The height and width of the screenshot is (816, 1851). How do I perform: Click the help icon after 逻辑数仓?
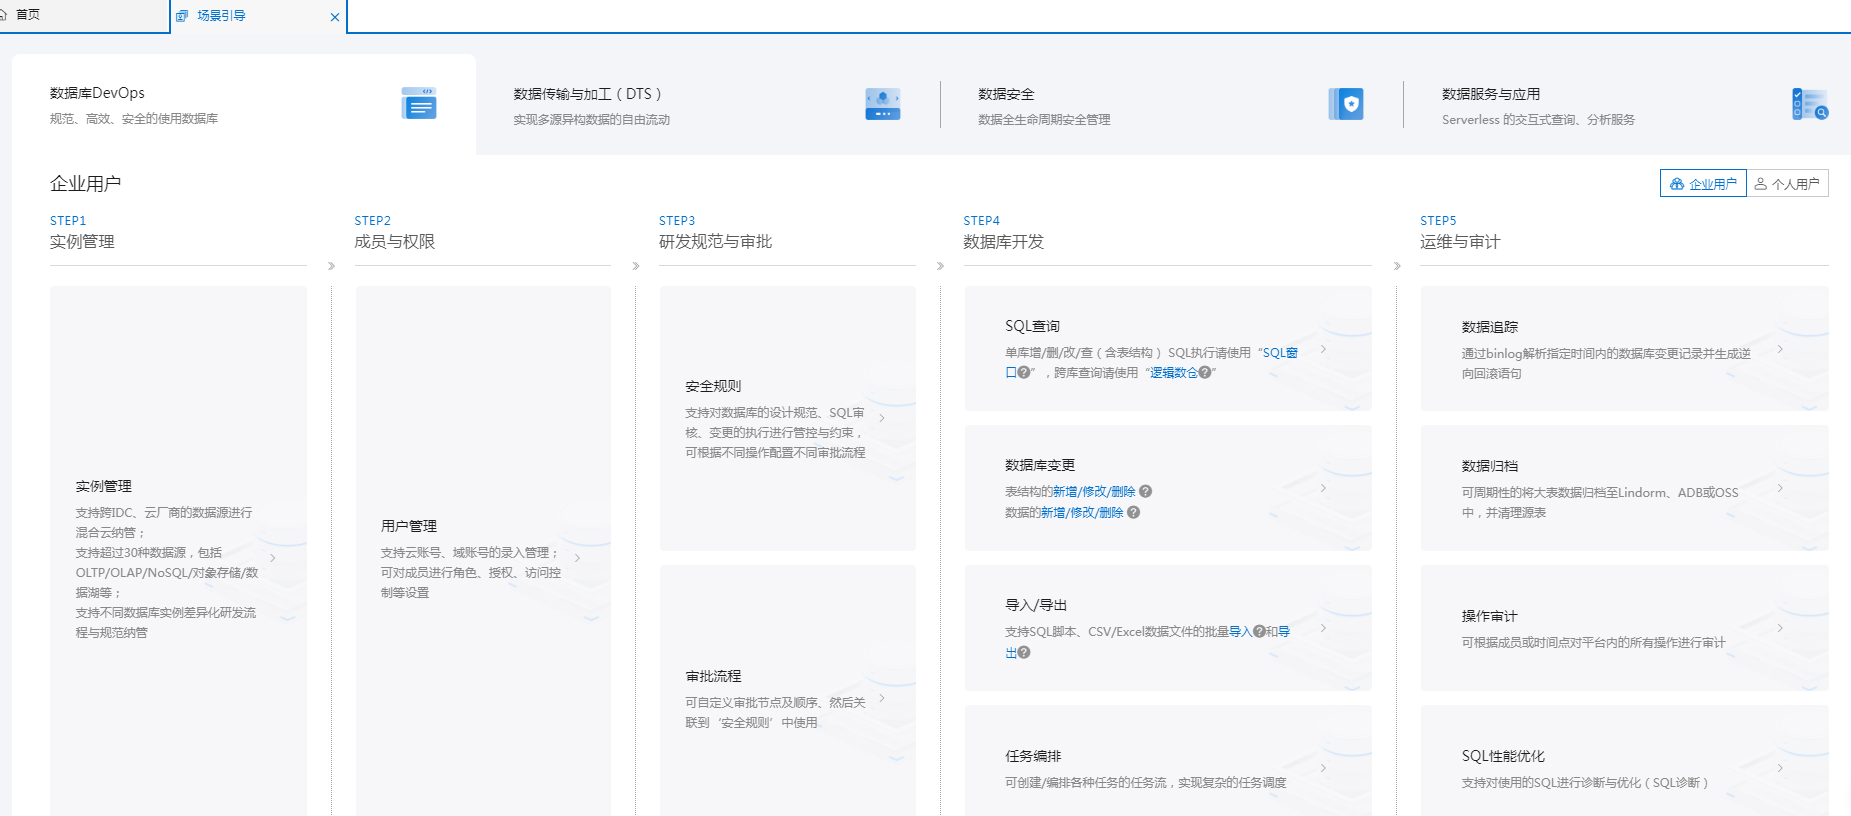click(x=1204, y=372)
